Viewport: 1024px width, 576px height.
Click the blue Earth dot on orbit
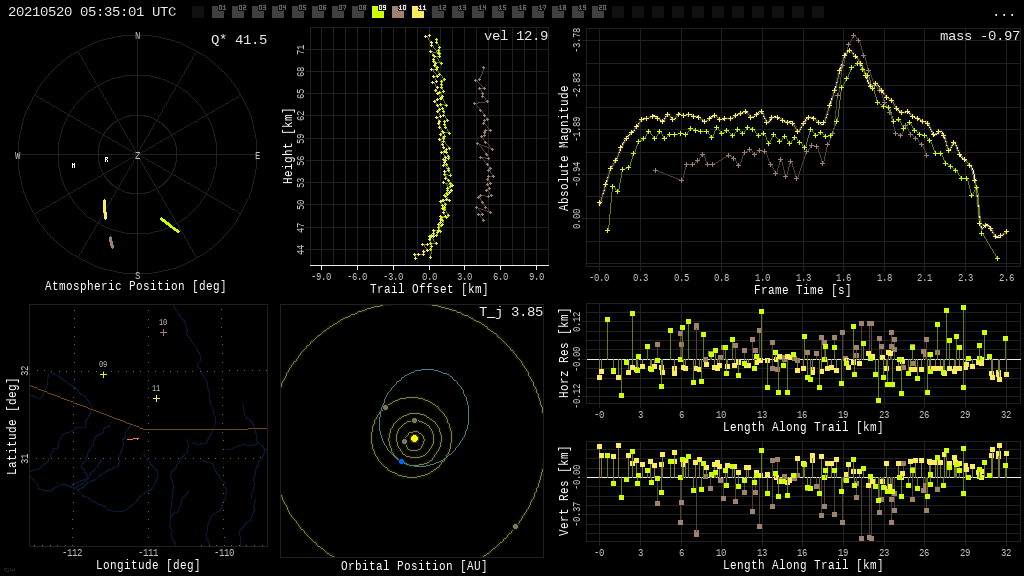coord(402,461)
